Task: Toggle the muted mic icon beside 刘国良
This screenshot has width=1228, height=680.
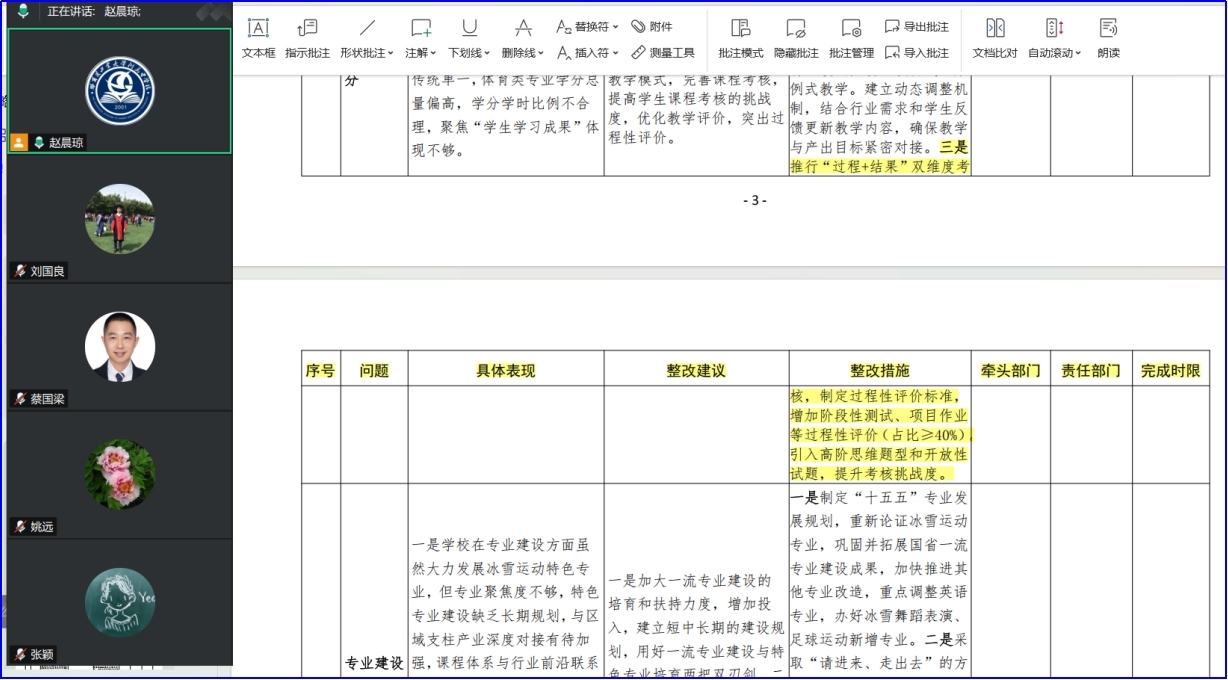Action: point(20,271)
